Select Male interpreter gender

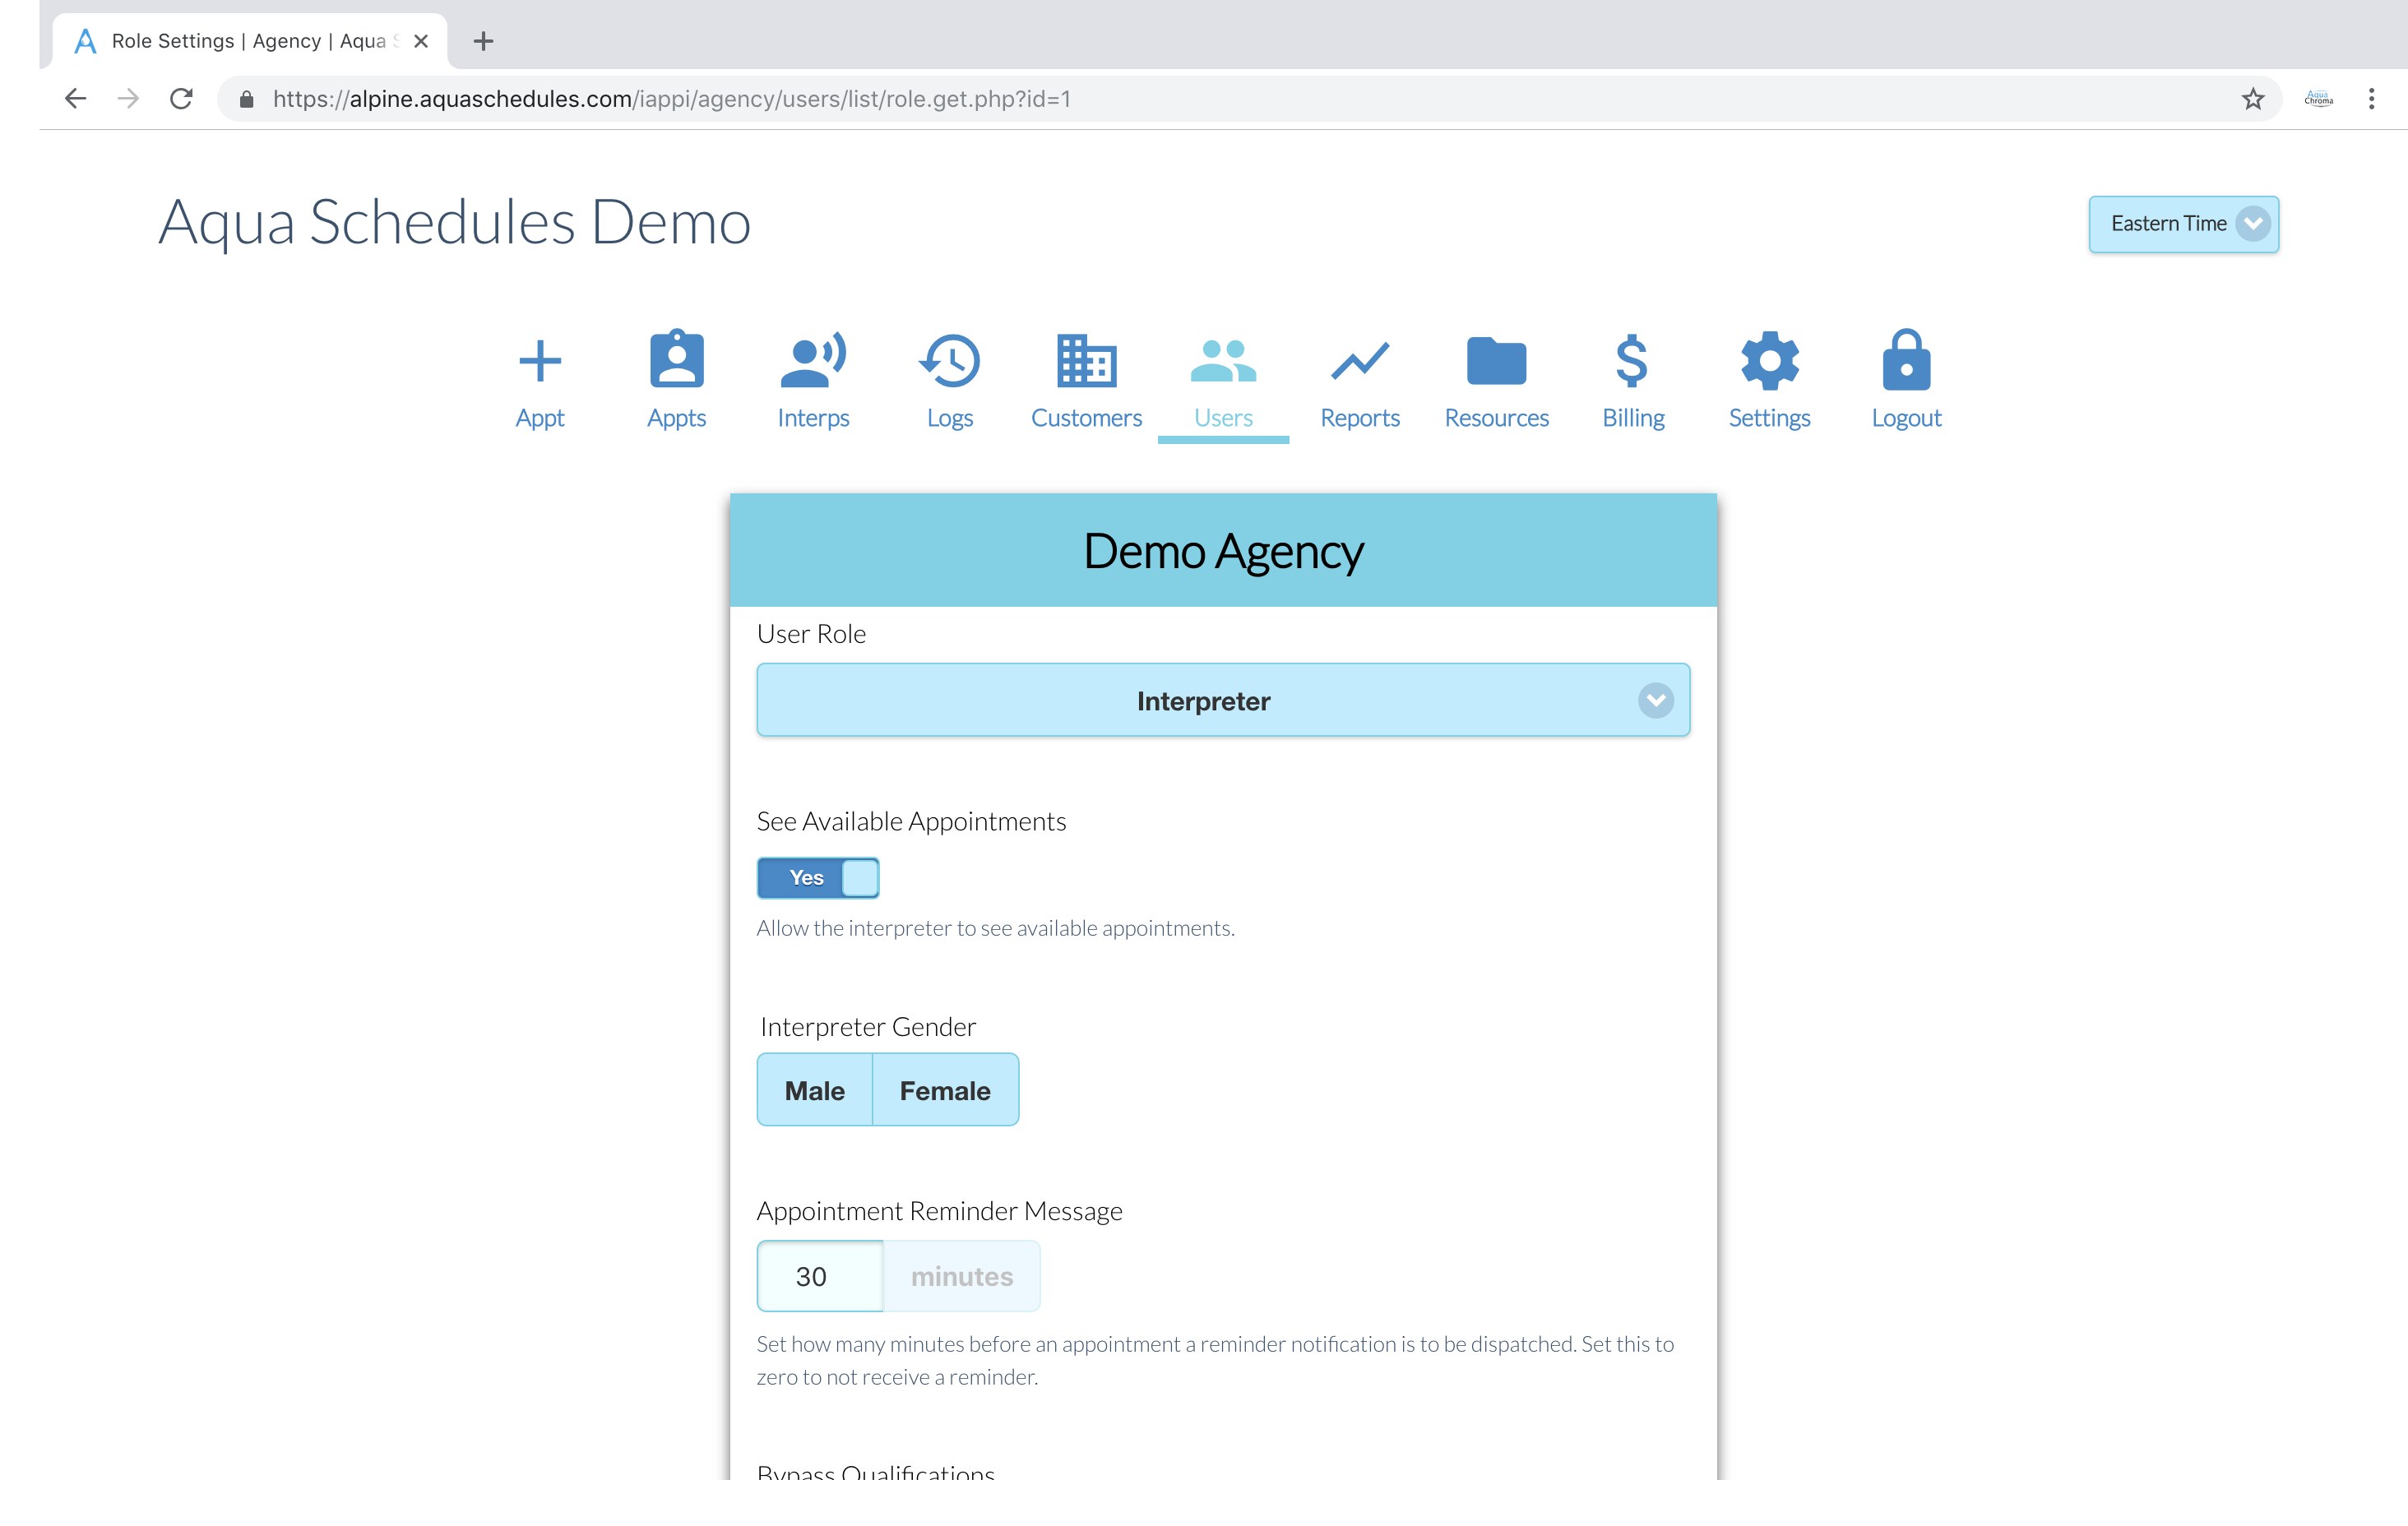click(x=814, y=1090)
